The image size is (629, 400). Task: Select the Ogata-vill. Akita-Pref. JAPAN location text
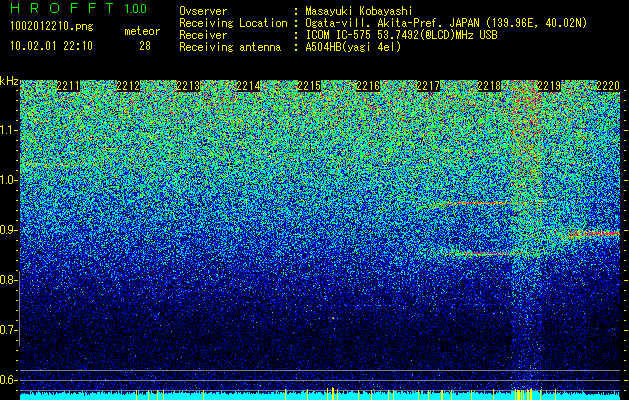click(446, 23)
